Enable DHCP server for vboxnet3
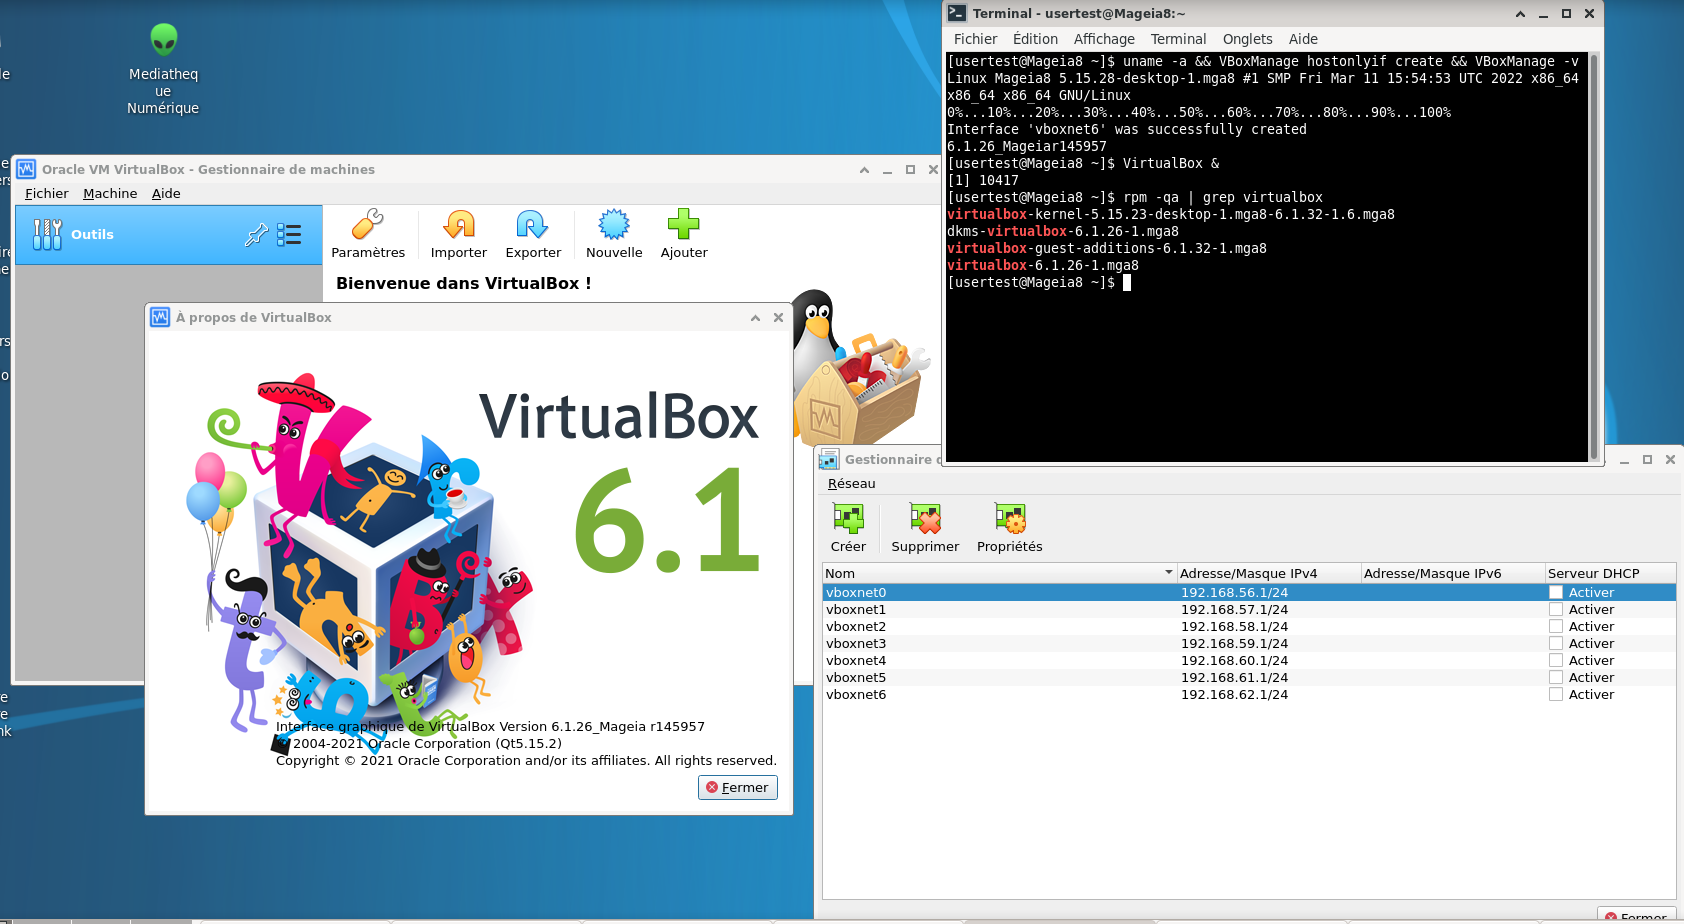The width and height of the screenshot is (1684, 924). tap(1556, 643)
